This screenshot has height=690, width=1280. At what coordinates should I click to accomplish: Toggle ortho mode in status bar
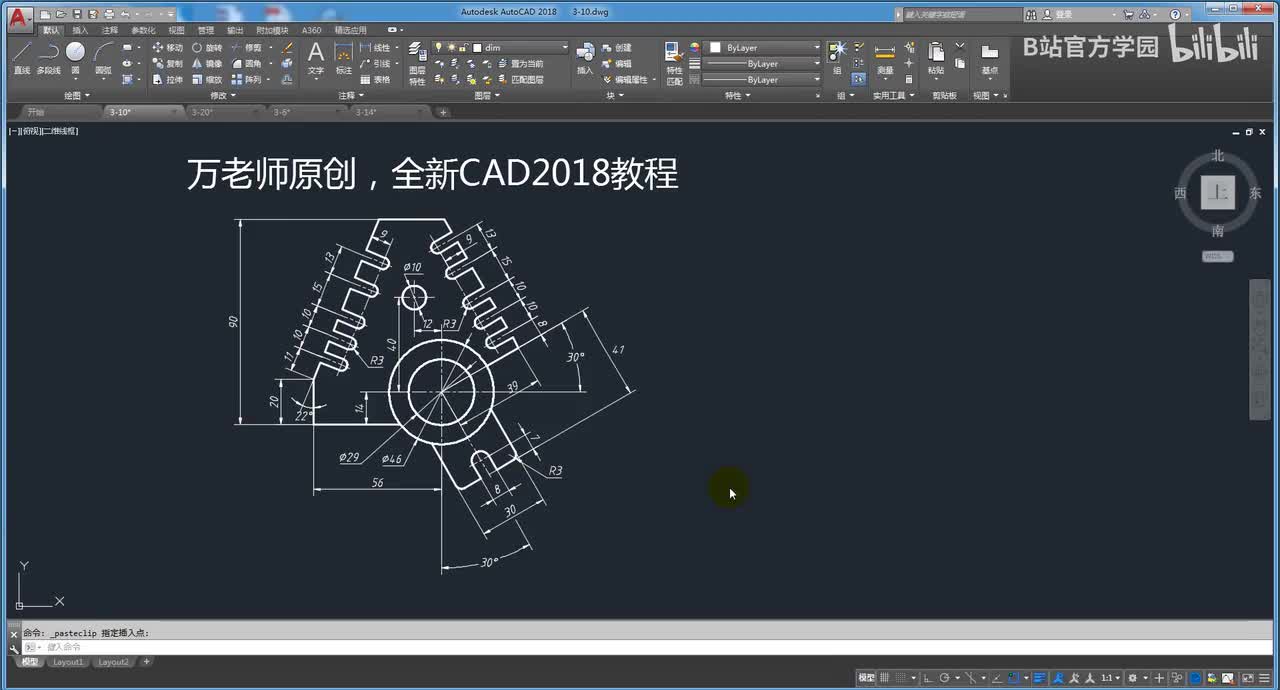[927, 678]
